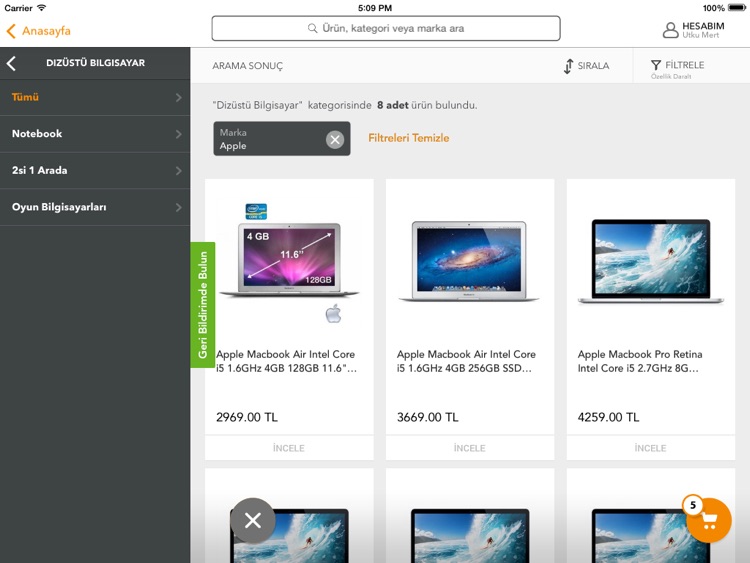The height and width of the screenshot is (563, 750).
Task: Open the Notebook category
Action: (x=95, y=134)
